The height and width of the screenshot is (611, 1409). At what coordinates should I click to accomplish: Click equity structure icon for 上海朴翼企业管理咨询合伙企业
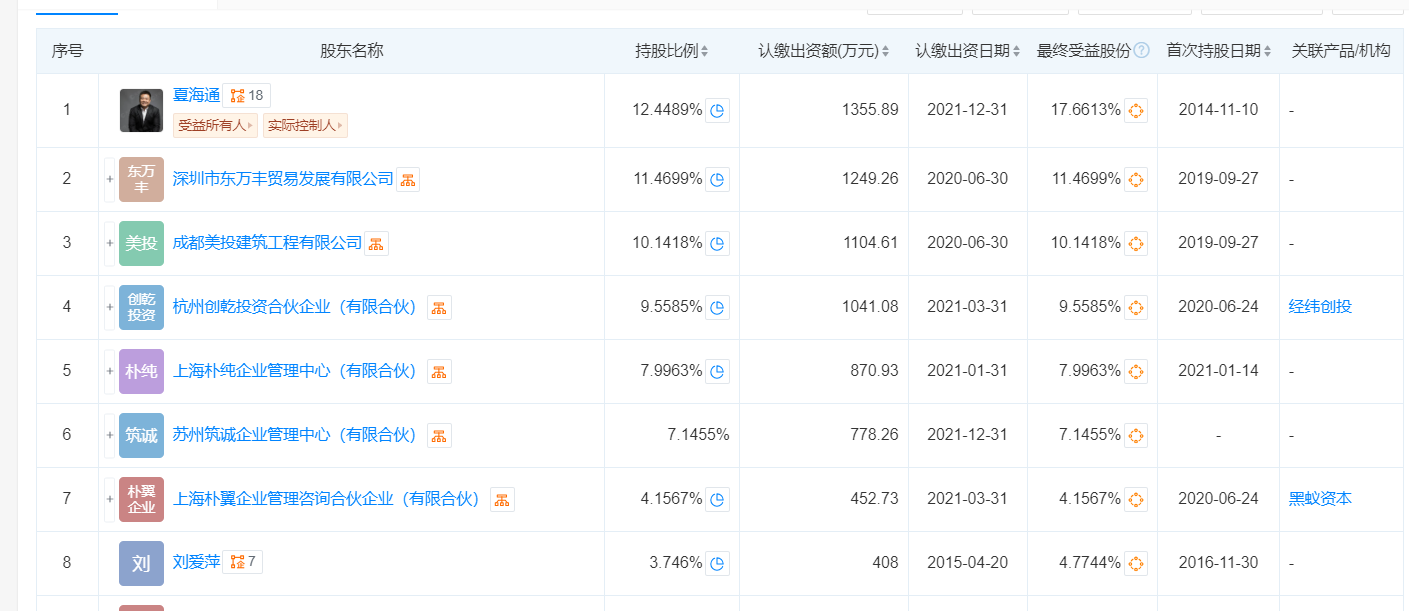point(502,500)
